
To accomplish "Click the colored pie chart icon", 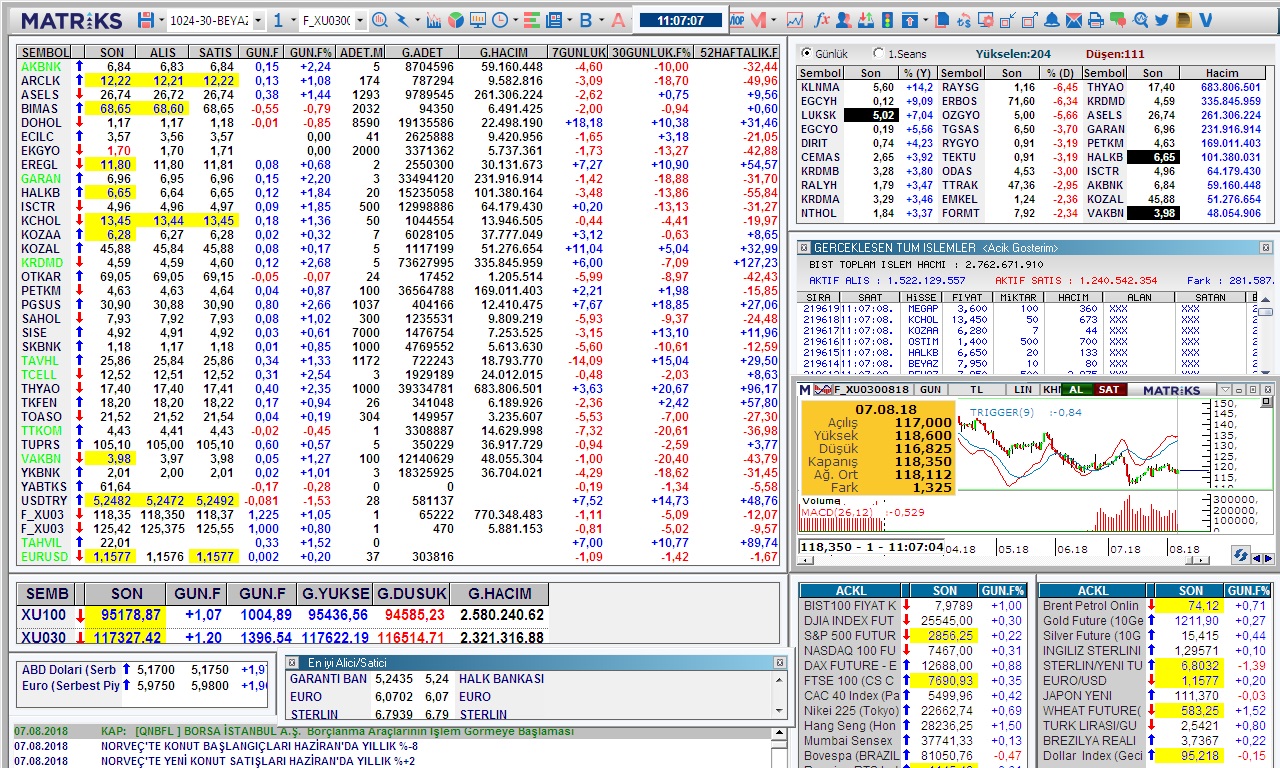I will (x=455, y=20).
